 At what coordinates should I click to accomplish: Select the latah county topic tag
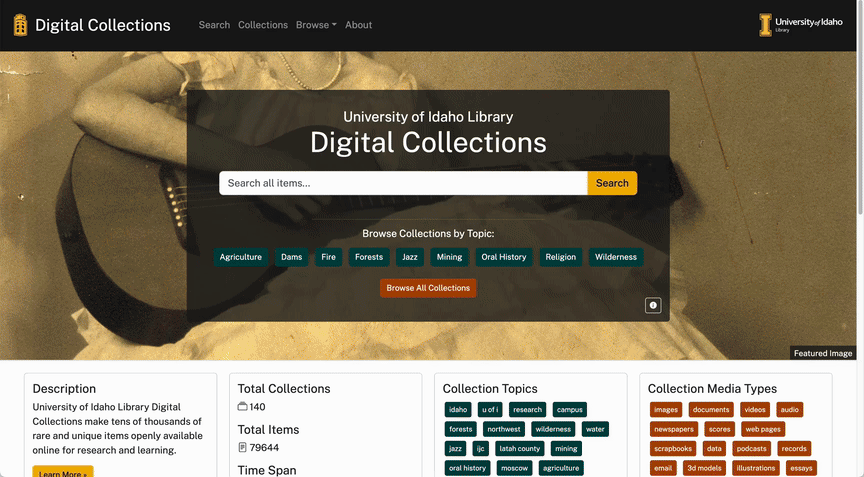point(520,449)
